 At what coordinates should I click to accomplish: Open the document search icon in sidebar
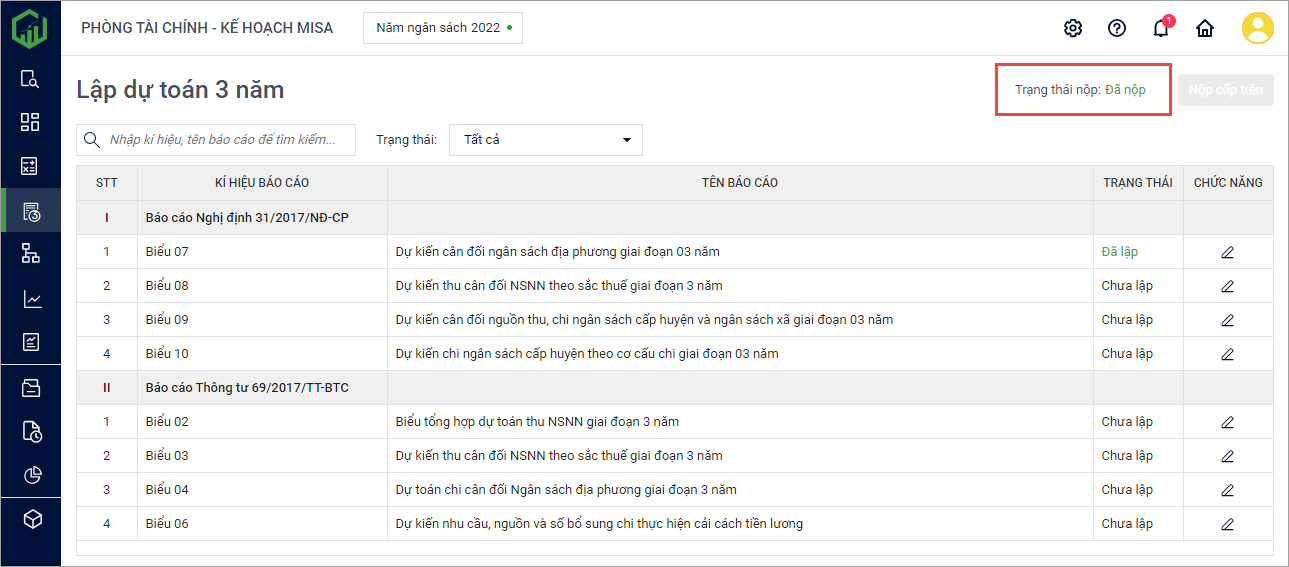(x=30, y=79)
